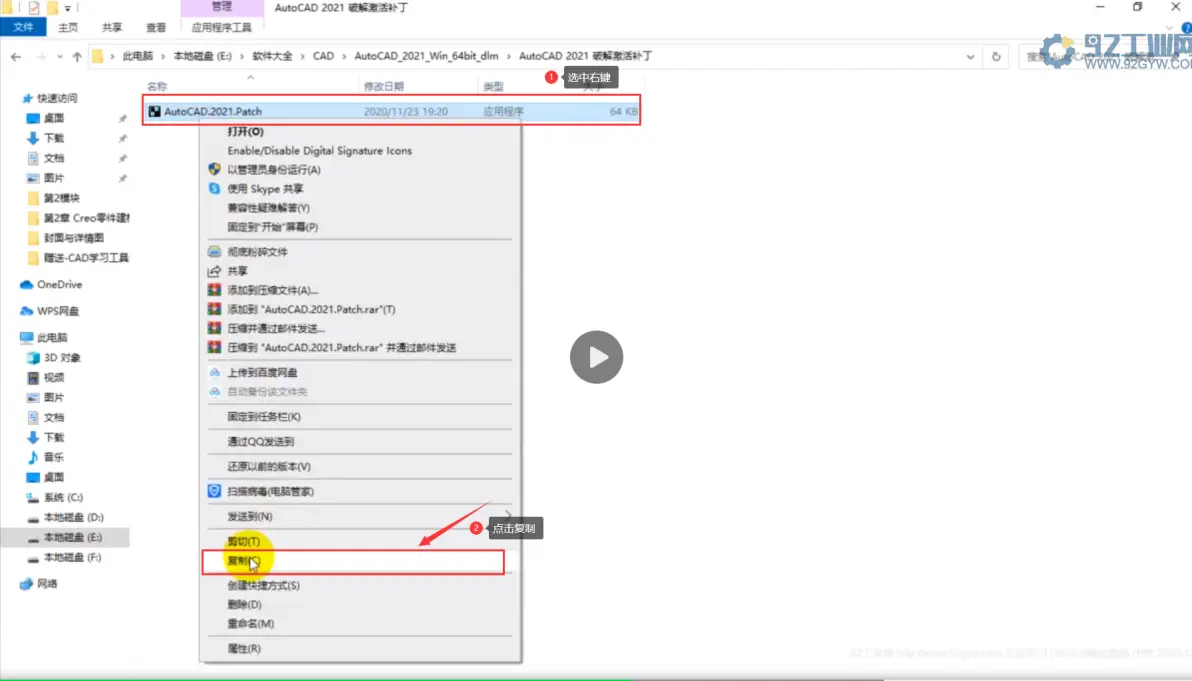Open the 应用程序工具 ribbon tab
The height and width of the screenshot is (681, 1192).
(x=221, y=27)
